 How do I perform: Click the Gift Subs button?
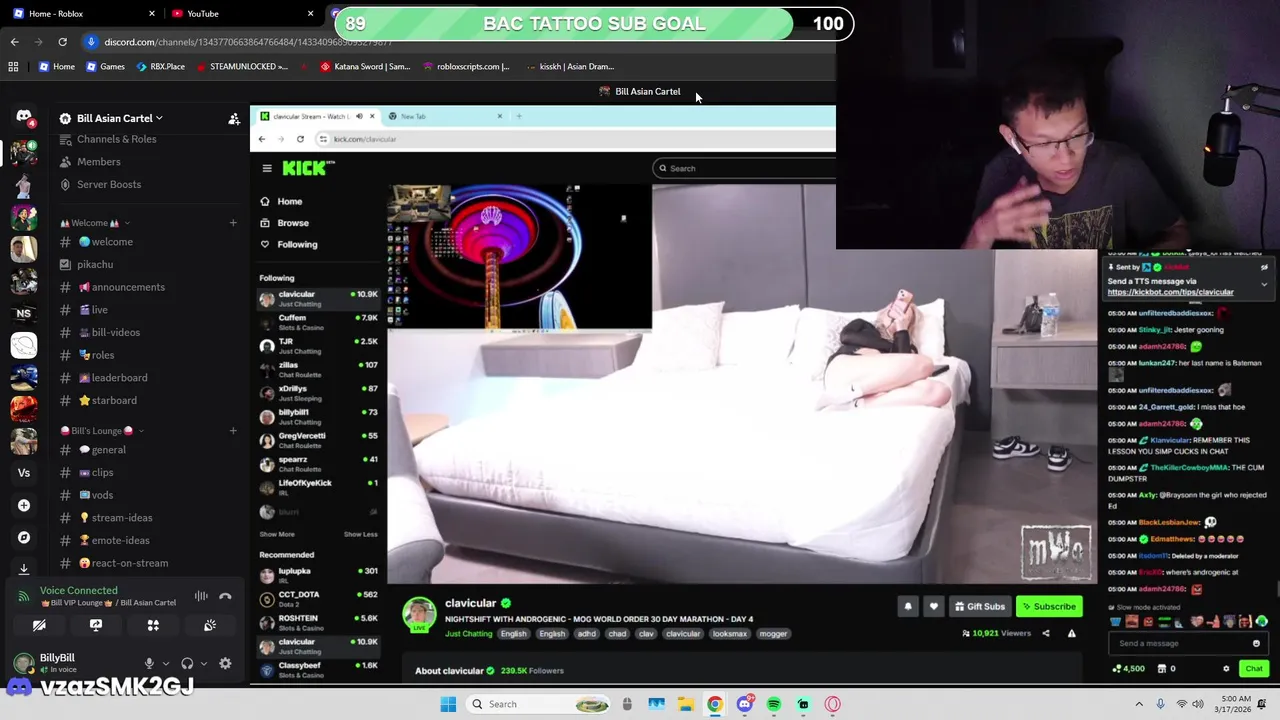point(979,606)
